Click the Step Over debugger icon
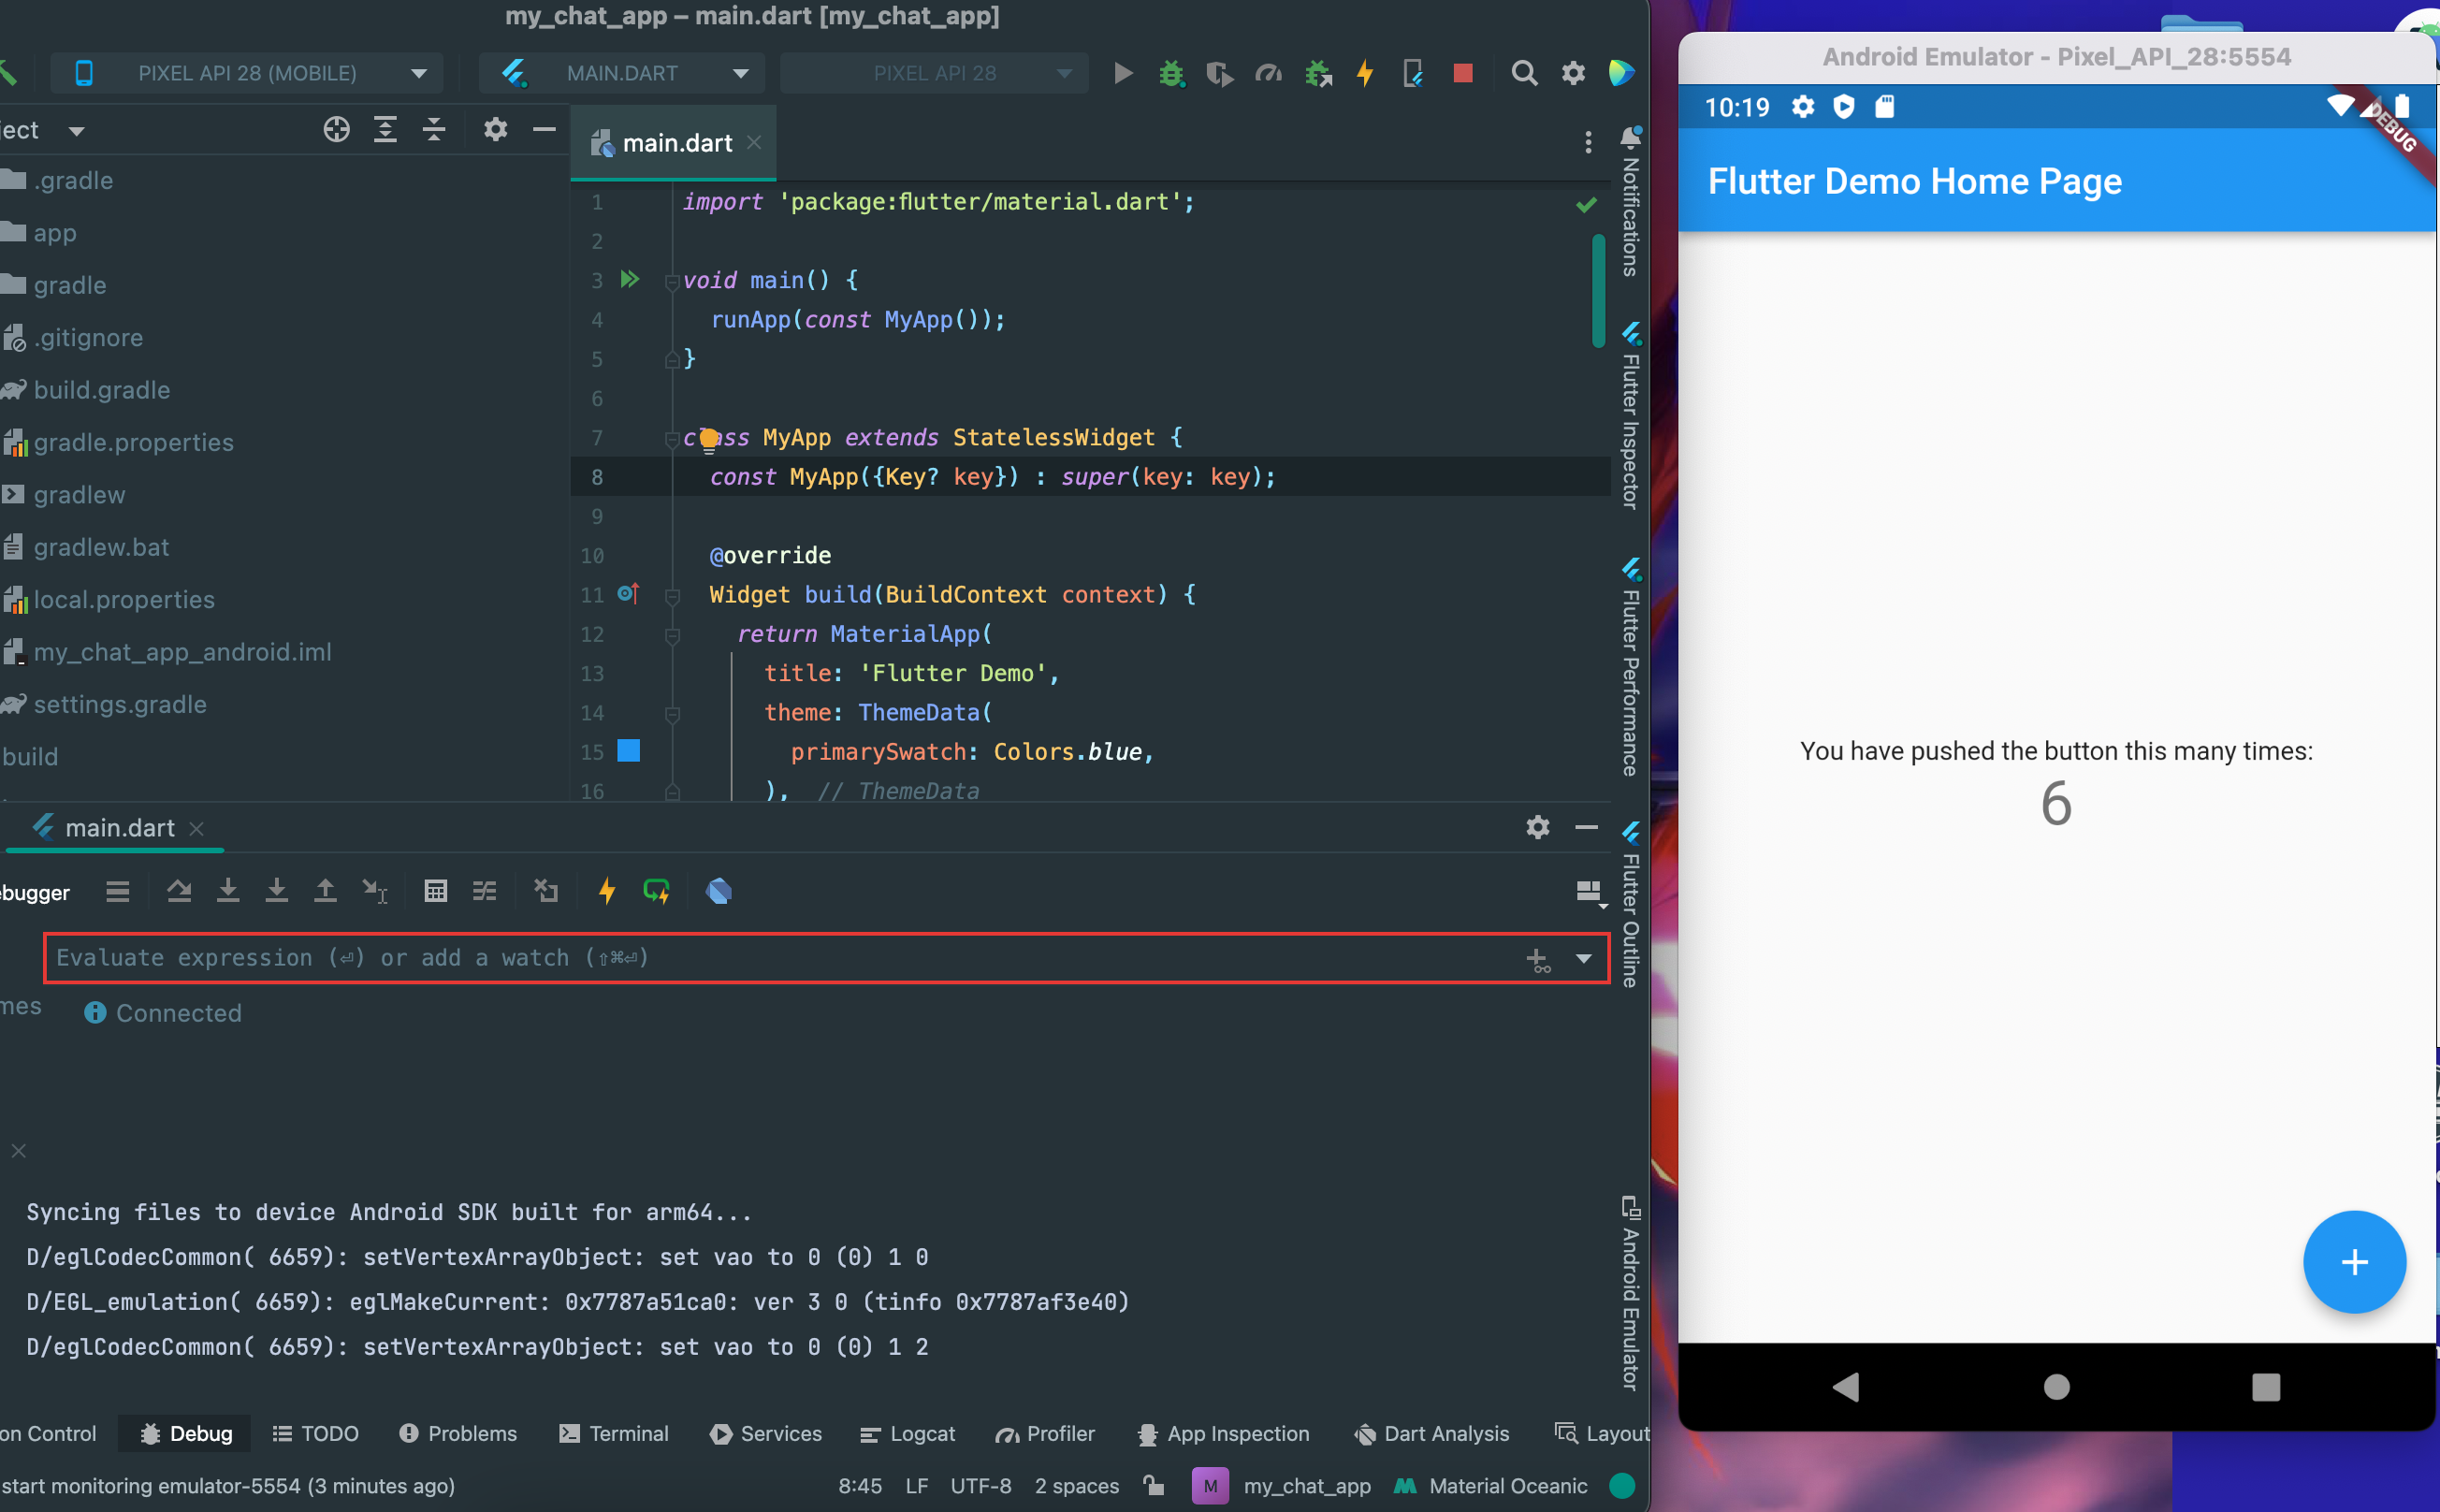The height and width of the screenshot is (1512, 2440). [179, 891]
